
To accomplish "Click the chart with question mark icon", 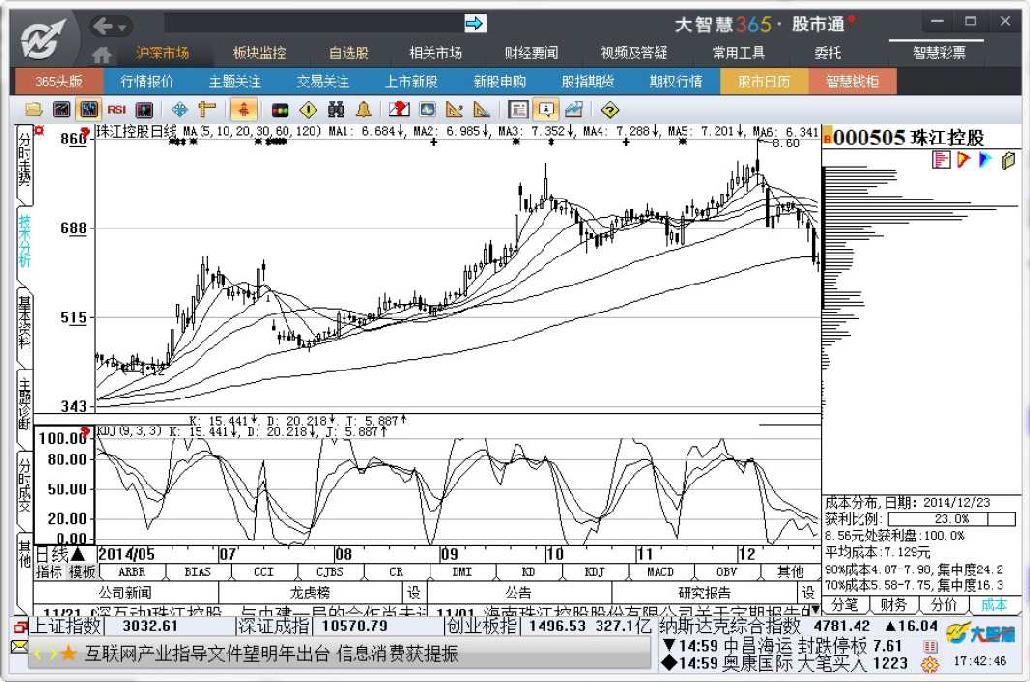I will [x=398, y=110].
